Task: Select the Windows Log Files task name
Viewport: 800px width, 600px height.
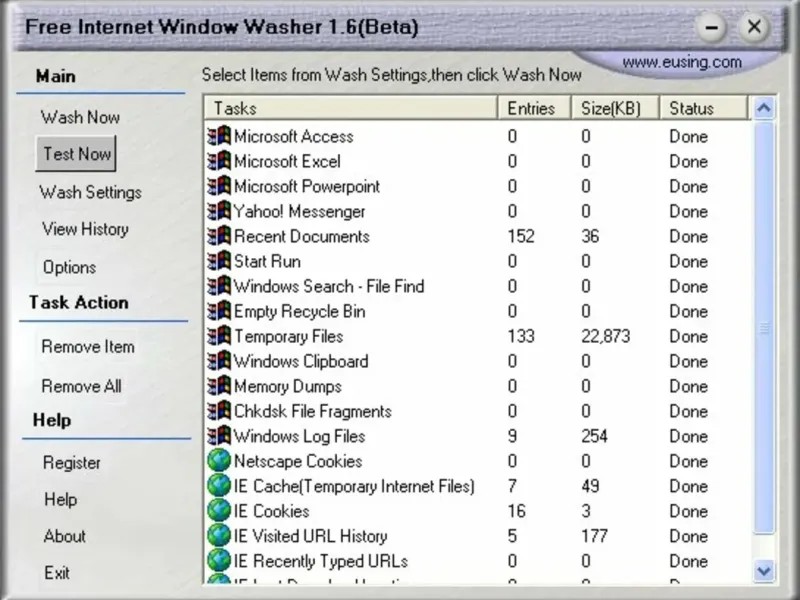Action: [299, 436]
